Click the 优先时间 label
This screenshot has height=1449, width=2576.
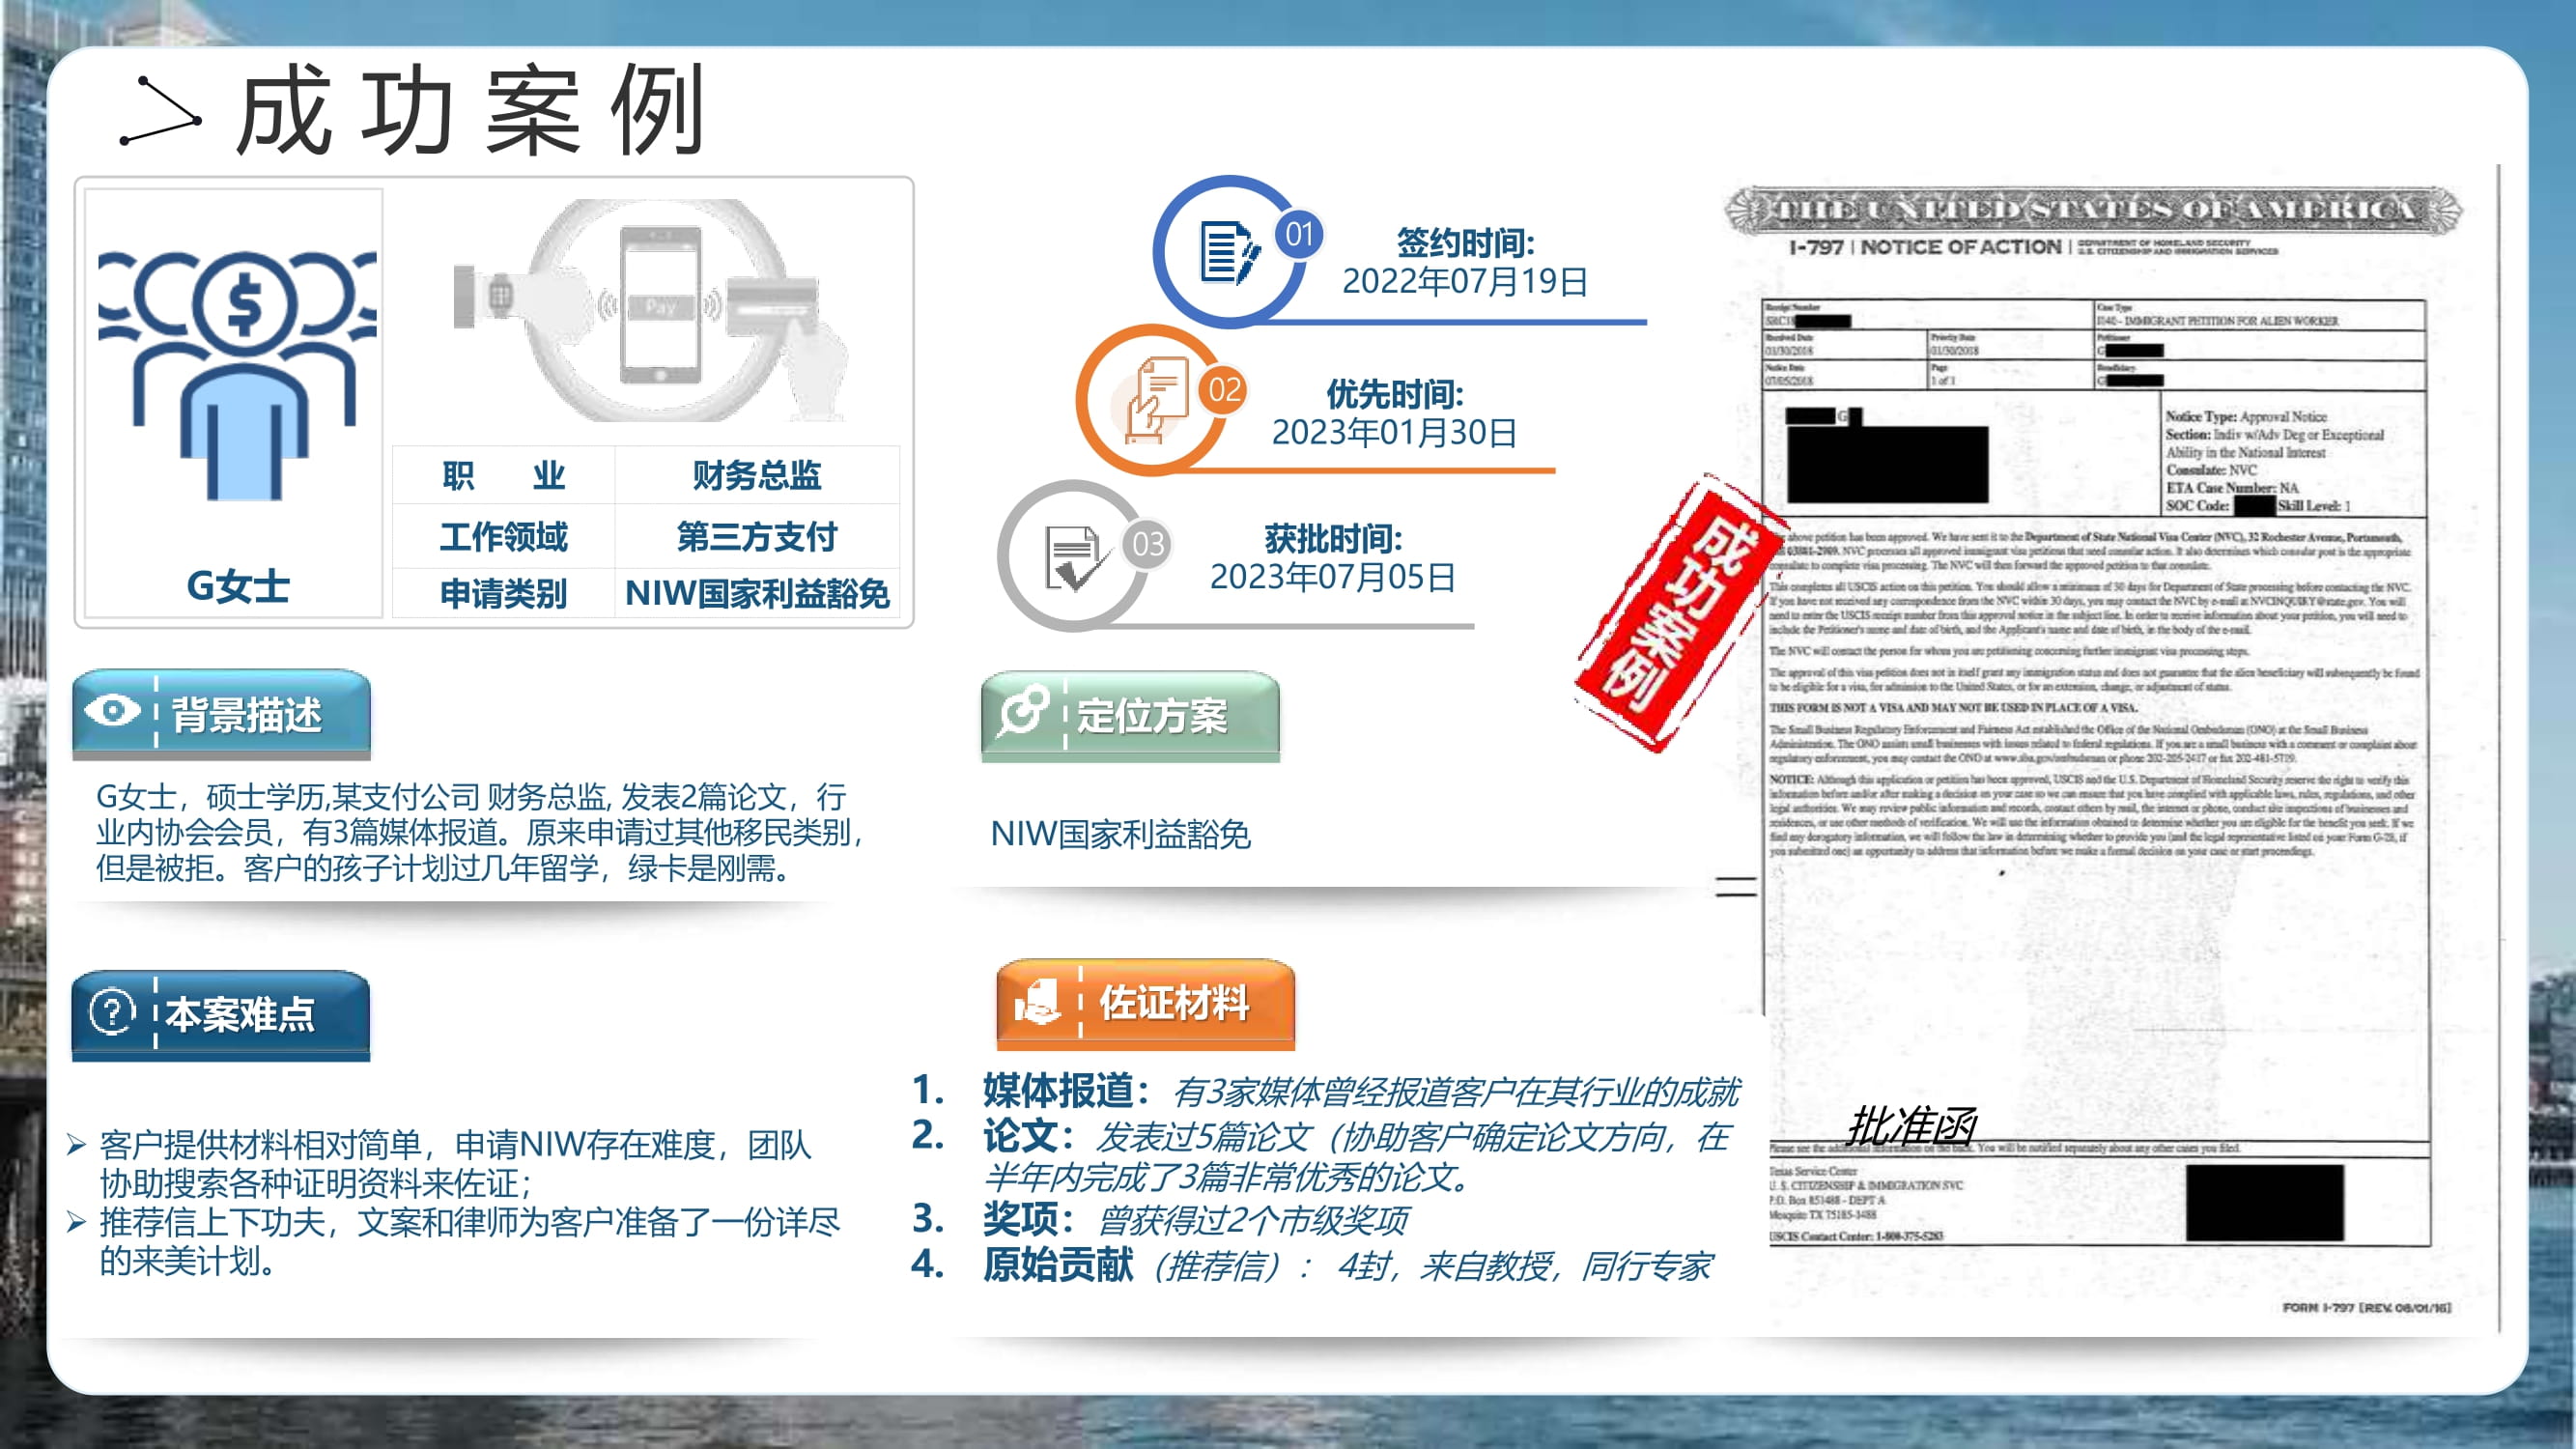pos(1395,394)
